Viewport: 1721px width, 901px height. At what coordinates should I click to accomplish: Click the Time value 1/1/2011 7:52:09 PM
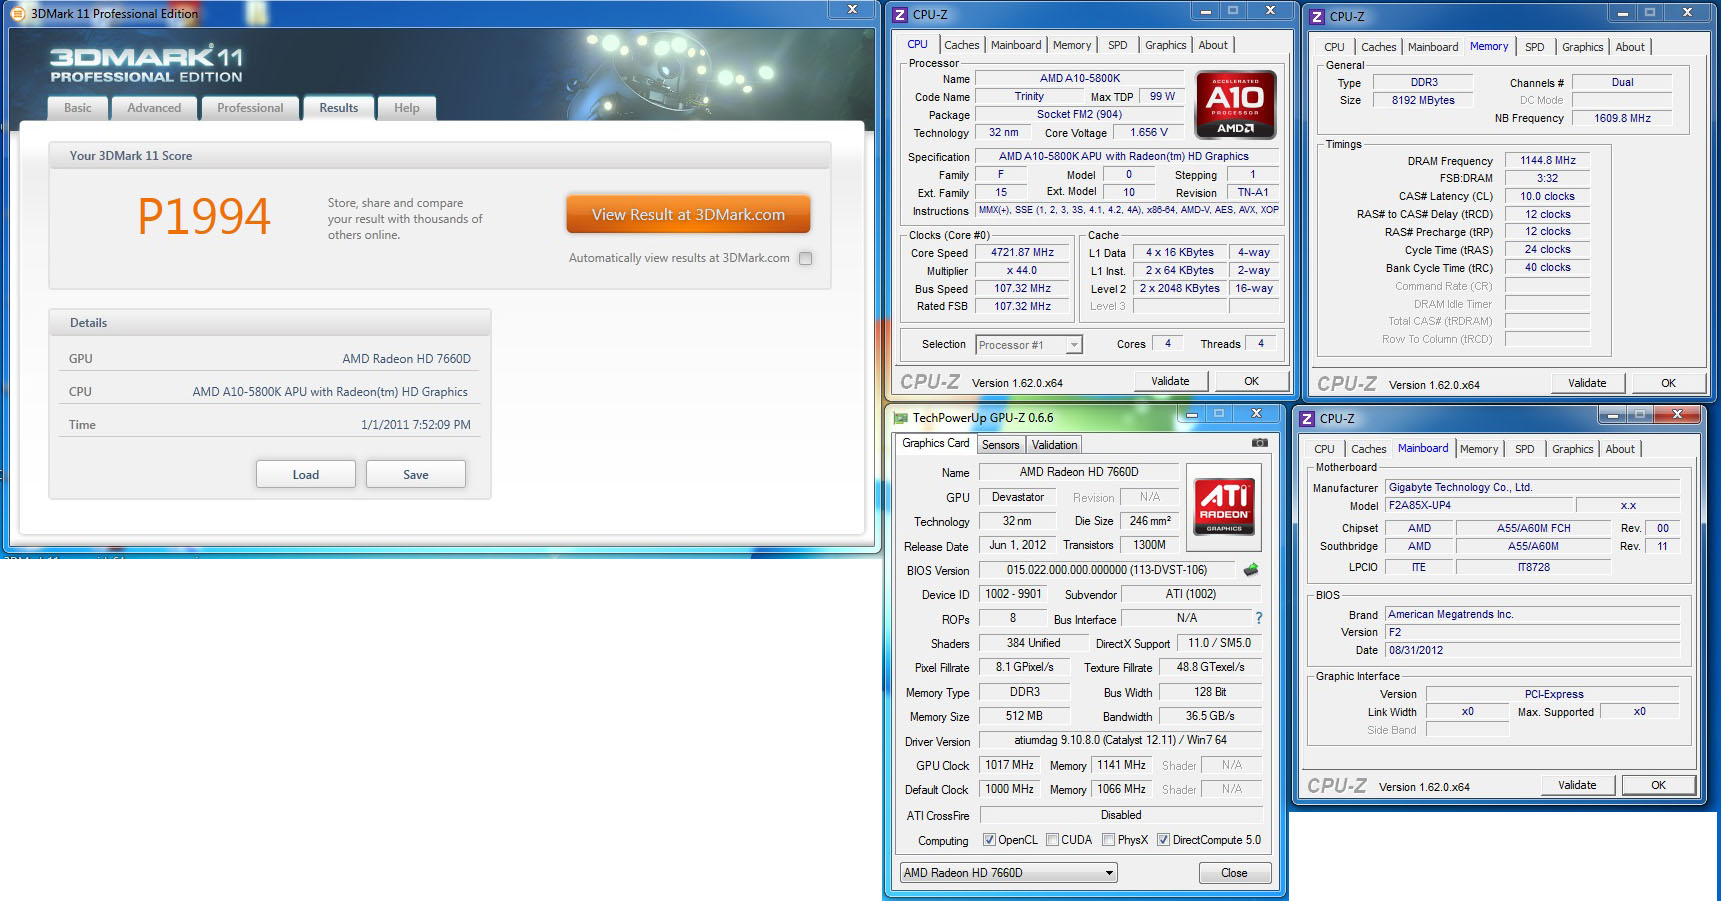click(415, 425)
